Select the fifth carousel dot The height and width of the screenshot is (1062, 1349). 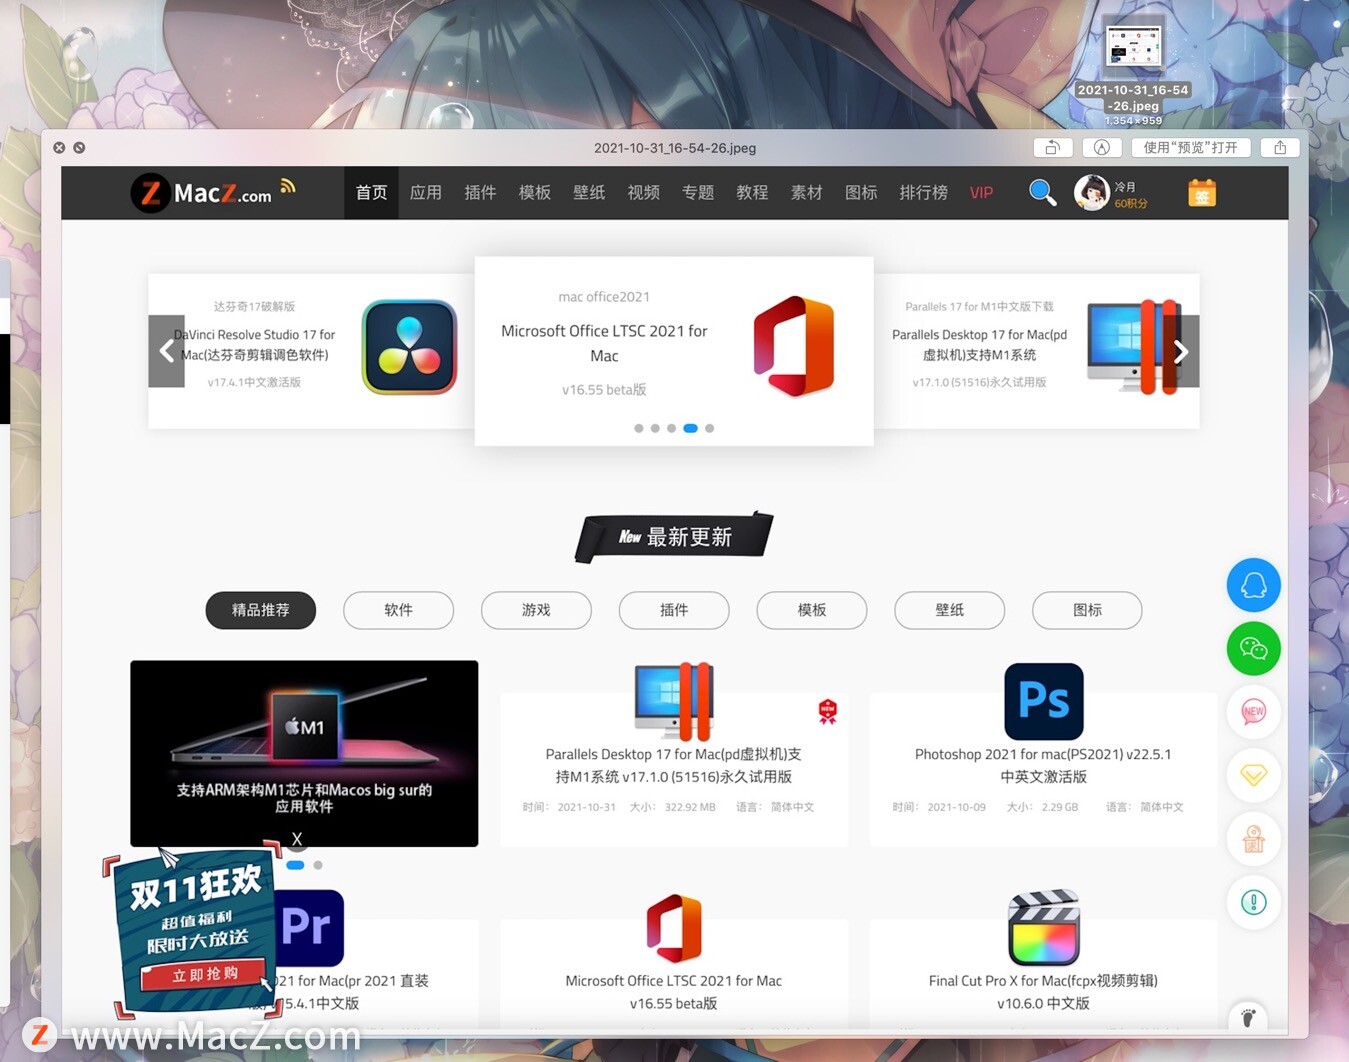709,428
